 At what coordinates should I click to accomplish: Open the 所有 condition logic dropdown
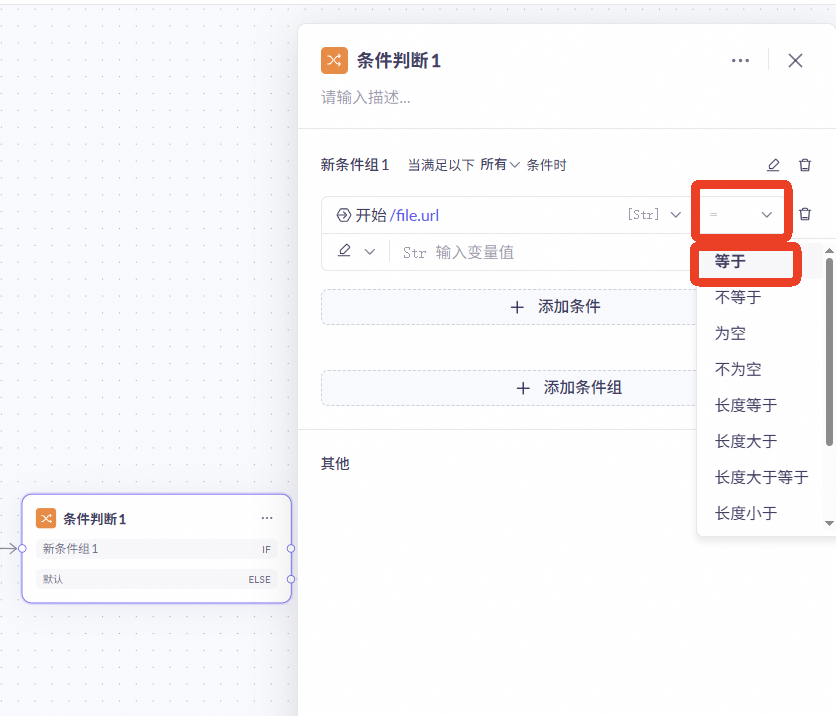click(500, 165)
